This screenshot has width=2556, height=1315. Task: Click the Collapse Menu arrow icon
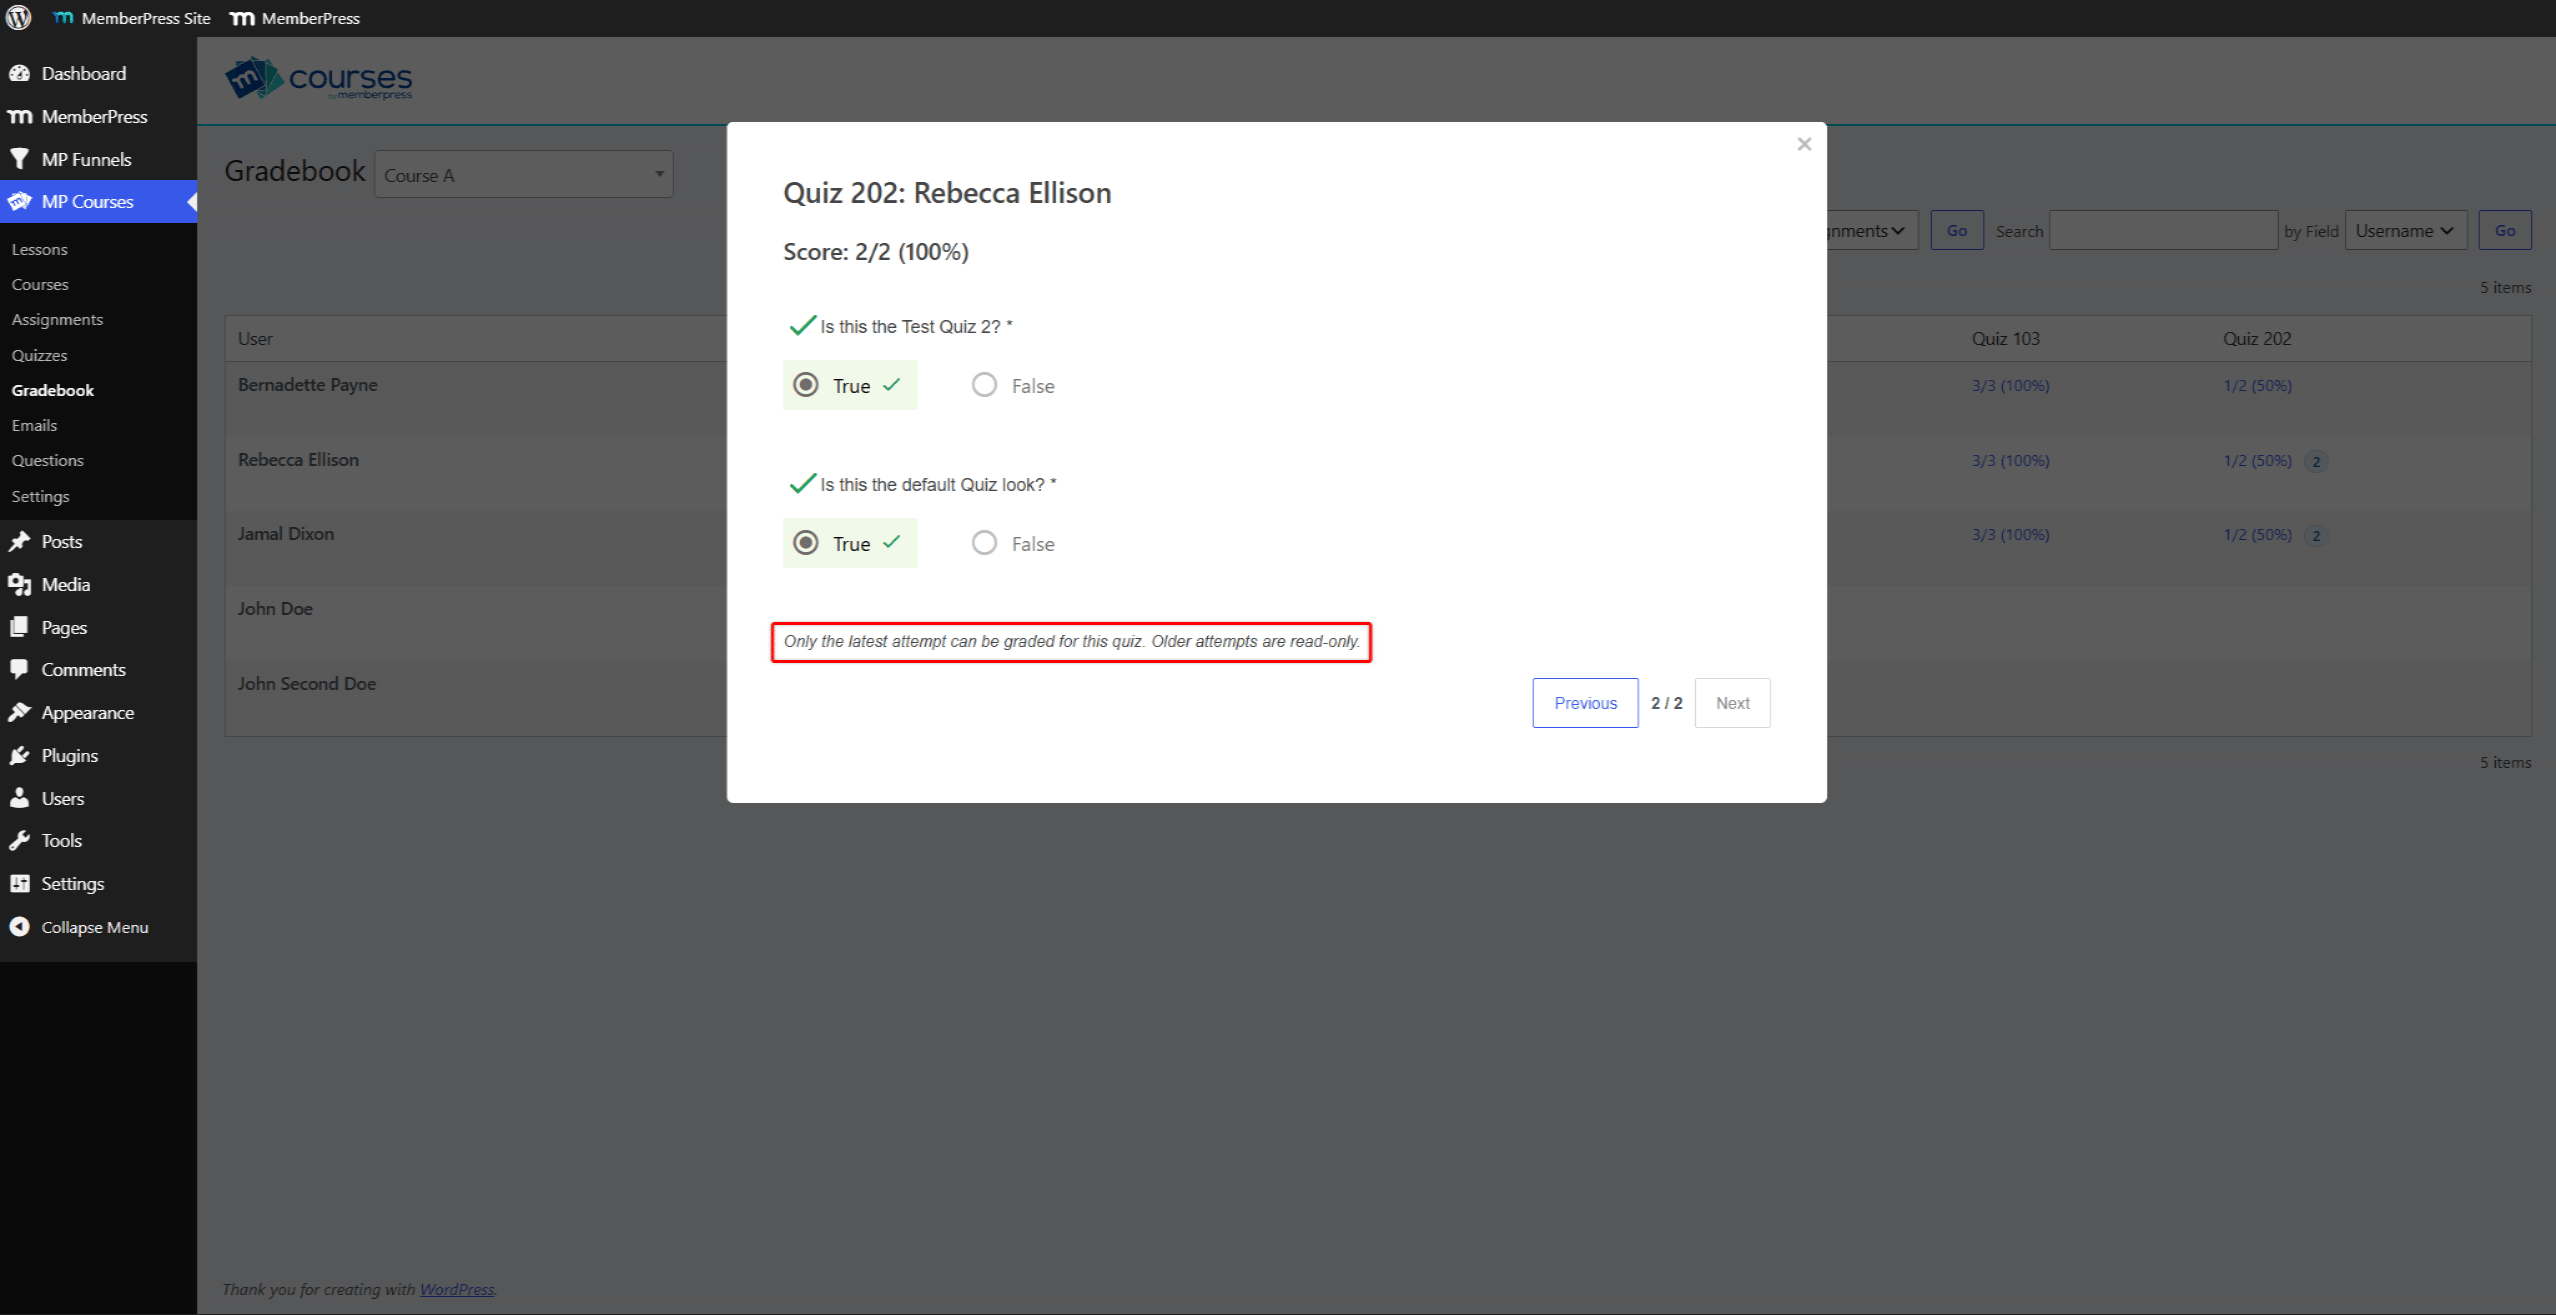pos(19,927)
